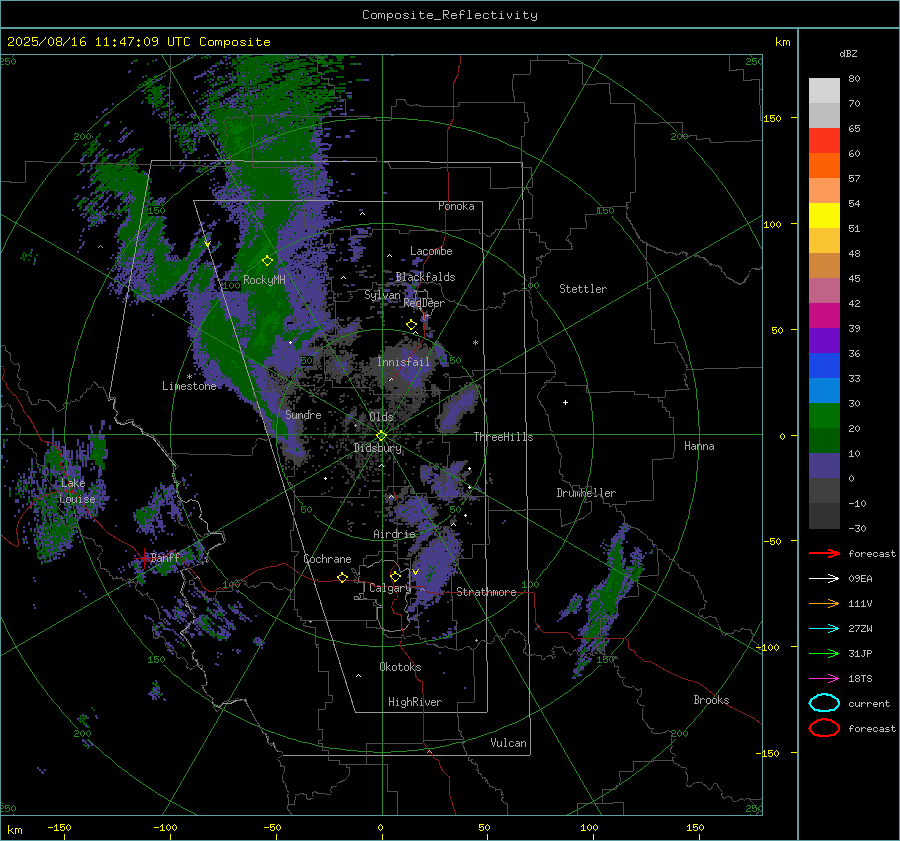Select the purple swatch between 10 and 0 dBZ

pyautogui.click(x=824, y=466)
